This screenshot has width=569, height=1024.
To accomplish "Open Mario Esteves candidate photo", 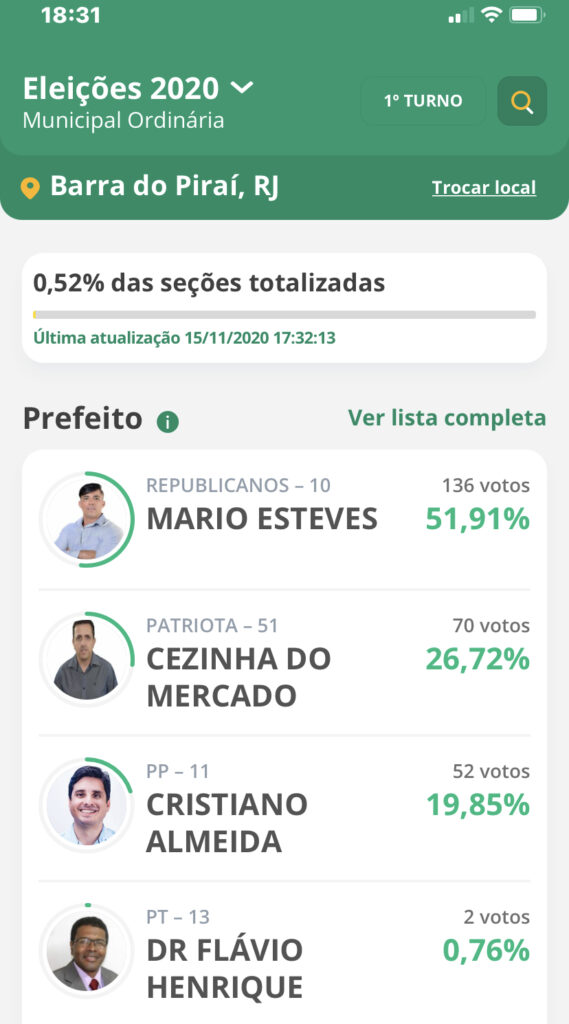I will pyautogui.click(x=87, y=519).
